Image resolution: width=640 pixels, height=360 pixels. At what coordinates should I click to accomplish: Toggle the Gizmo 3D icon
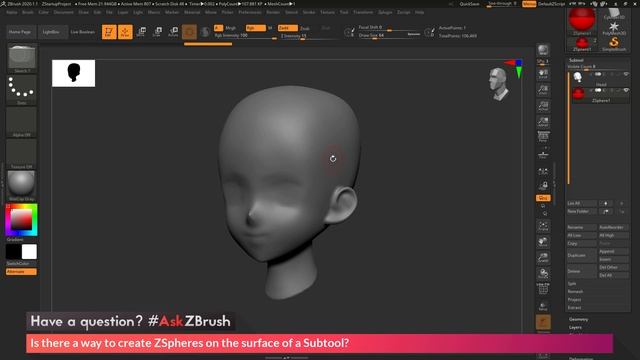[189, 32]
